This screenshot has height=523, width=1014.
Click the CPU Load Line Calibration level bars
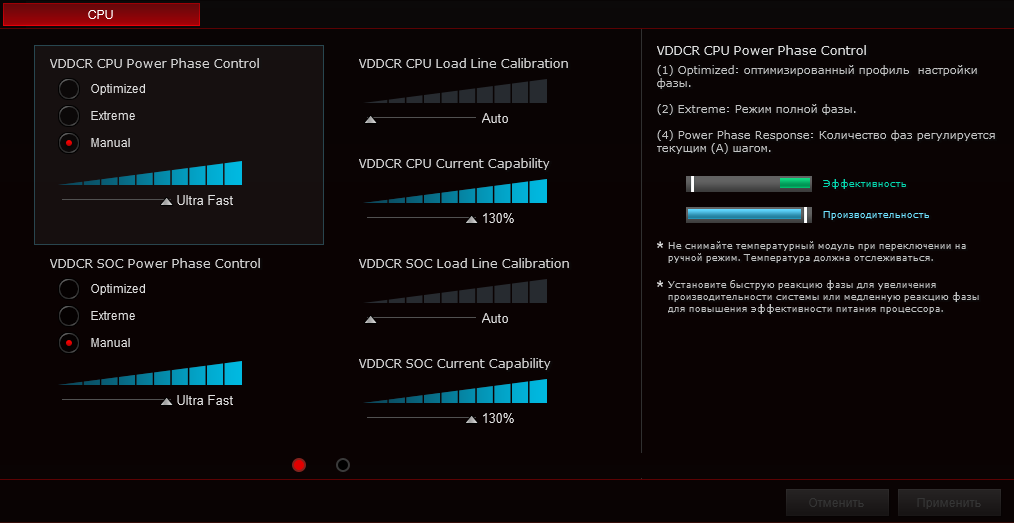click(x=456, y=92)
